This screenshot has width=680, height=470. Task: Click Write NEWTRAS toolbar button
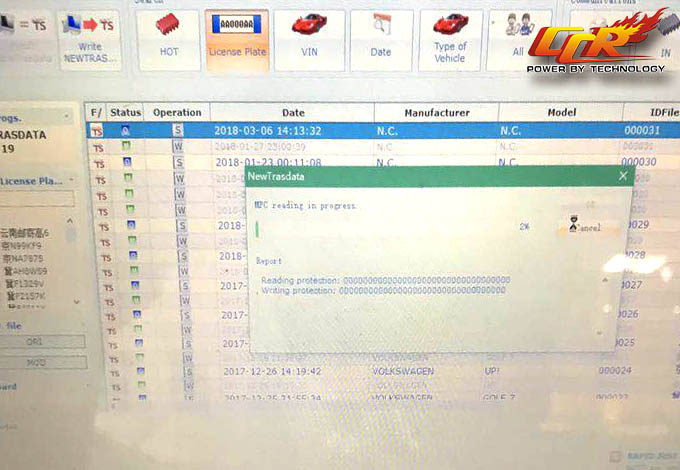tap(89, 40)
